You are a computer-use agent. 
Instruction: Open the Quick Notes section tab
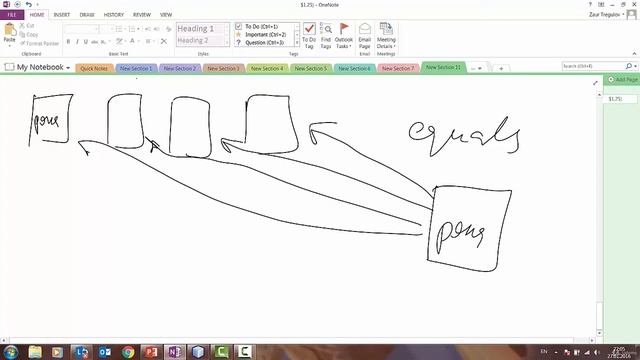[94, 69]
